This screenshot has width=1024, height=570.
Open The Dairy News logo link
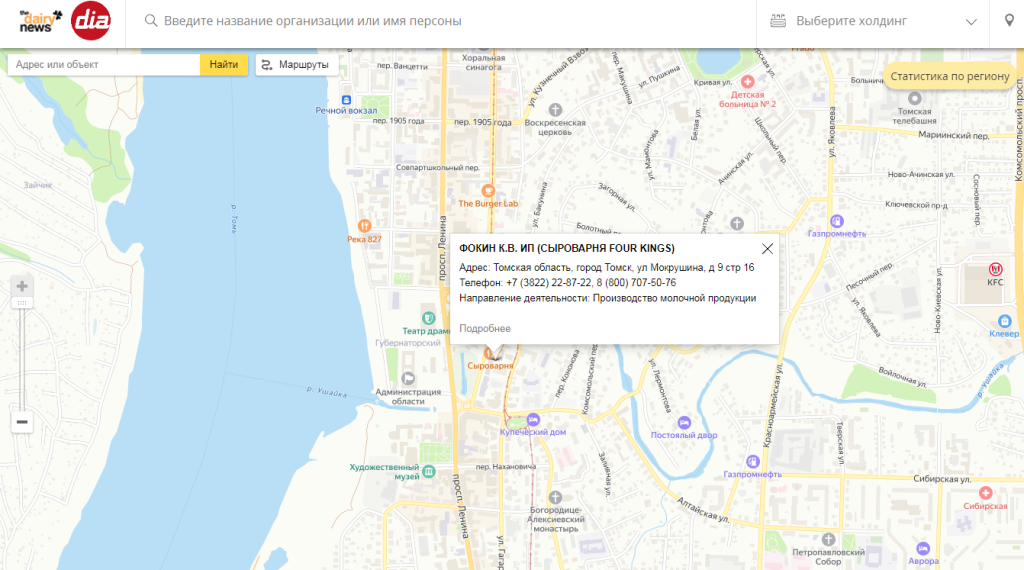pyautogui.click(x=40, y=21)
